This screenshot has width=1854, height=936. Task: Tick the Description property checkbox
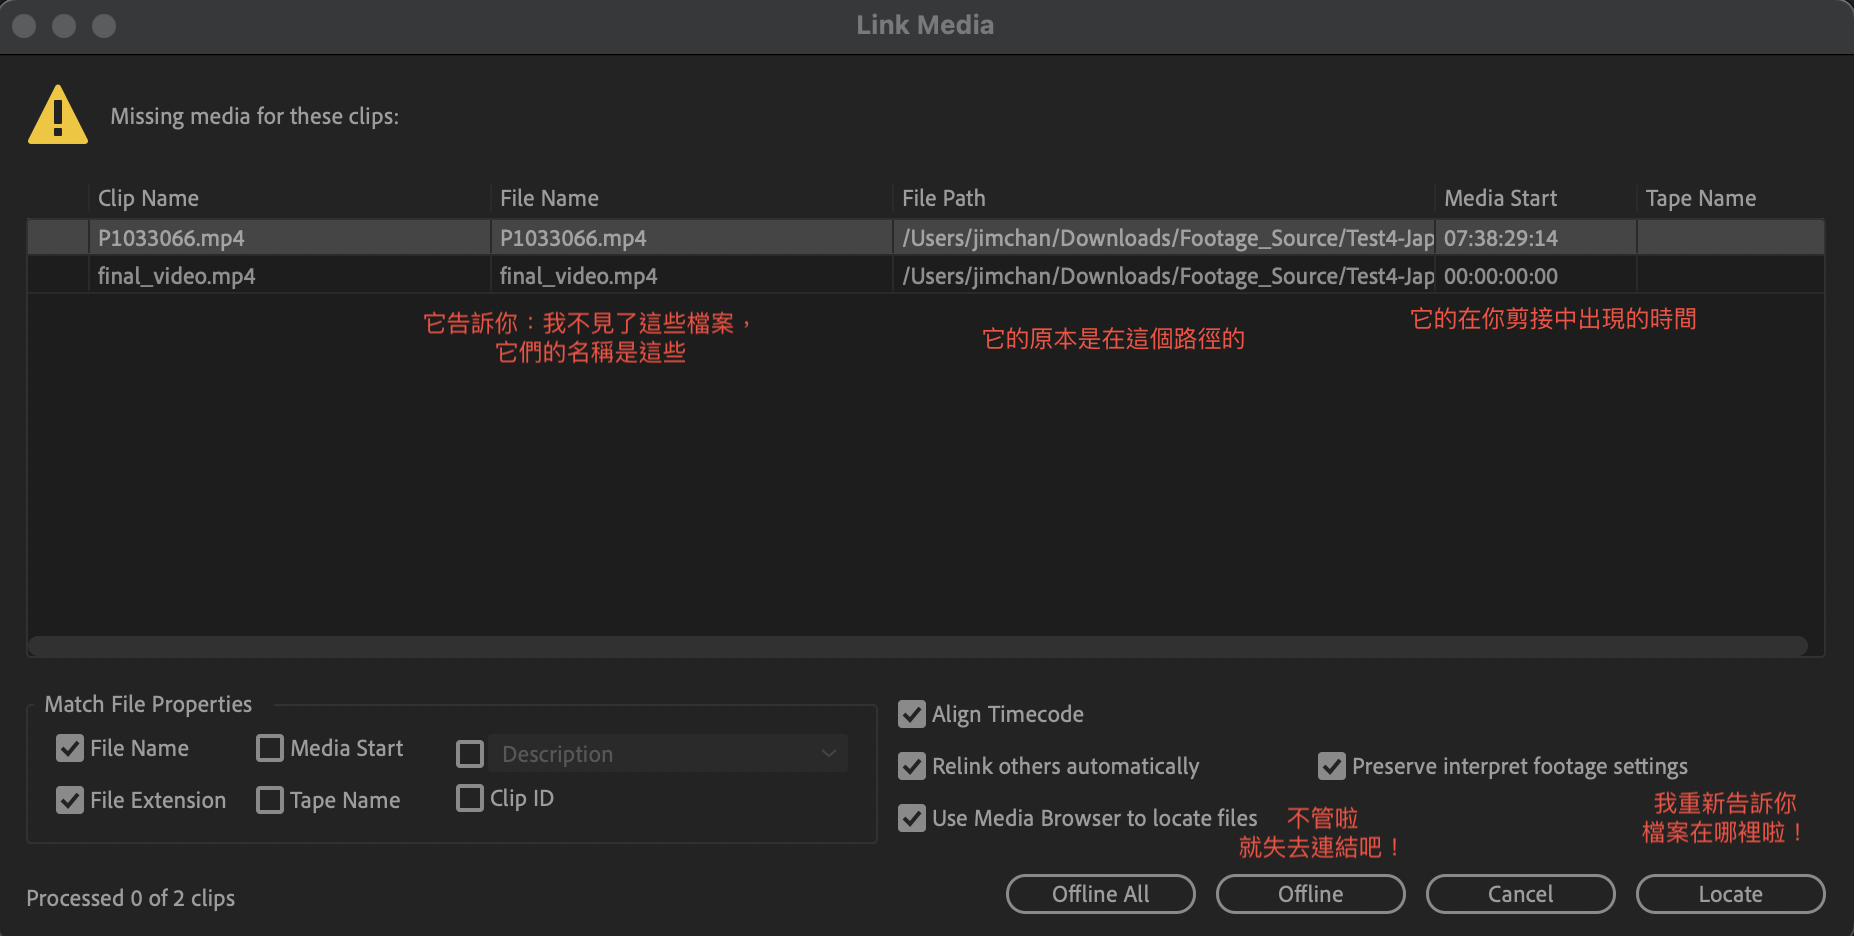click(x=470, y=754)
